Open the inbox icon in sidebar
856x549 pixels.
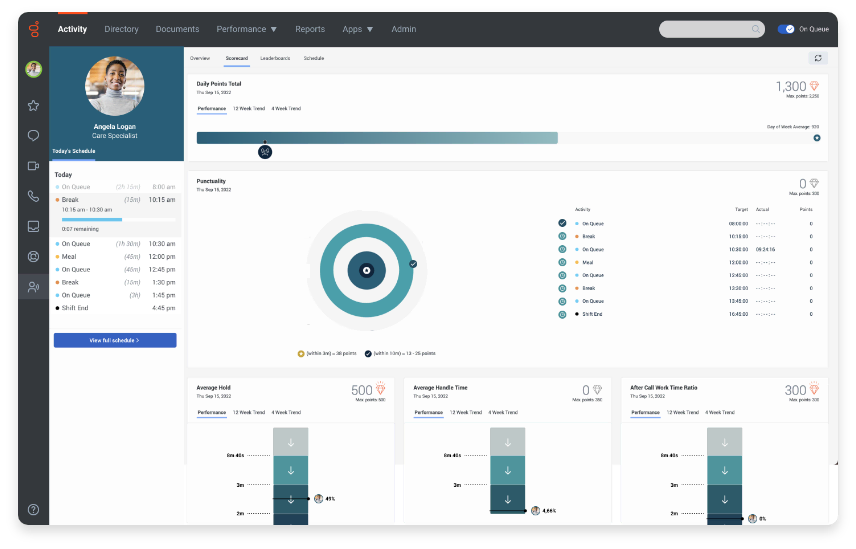[33, 226]
